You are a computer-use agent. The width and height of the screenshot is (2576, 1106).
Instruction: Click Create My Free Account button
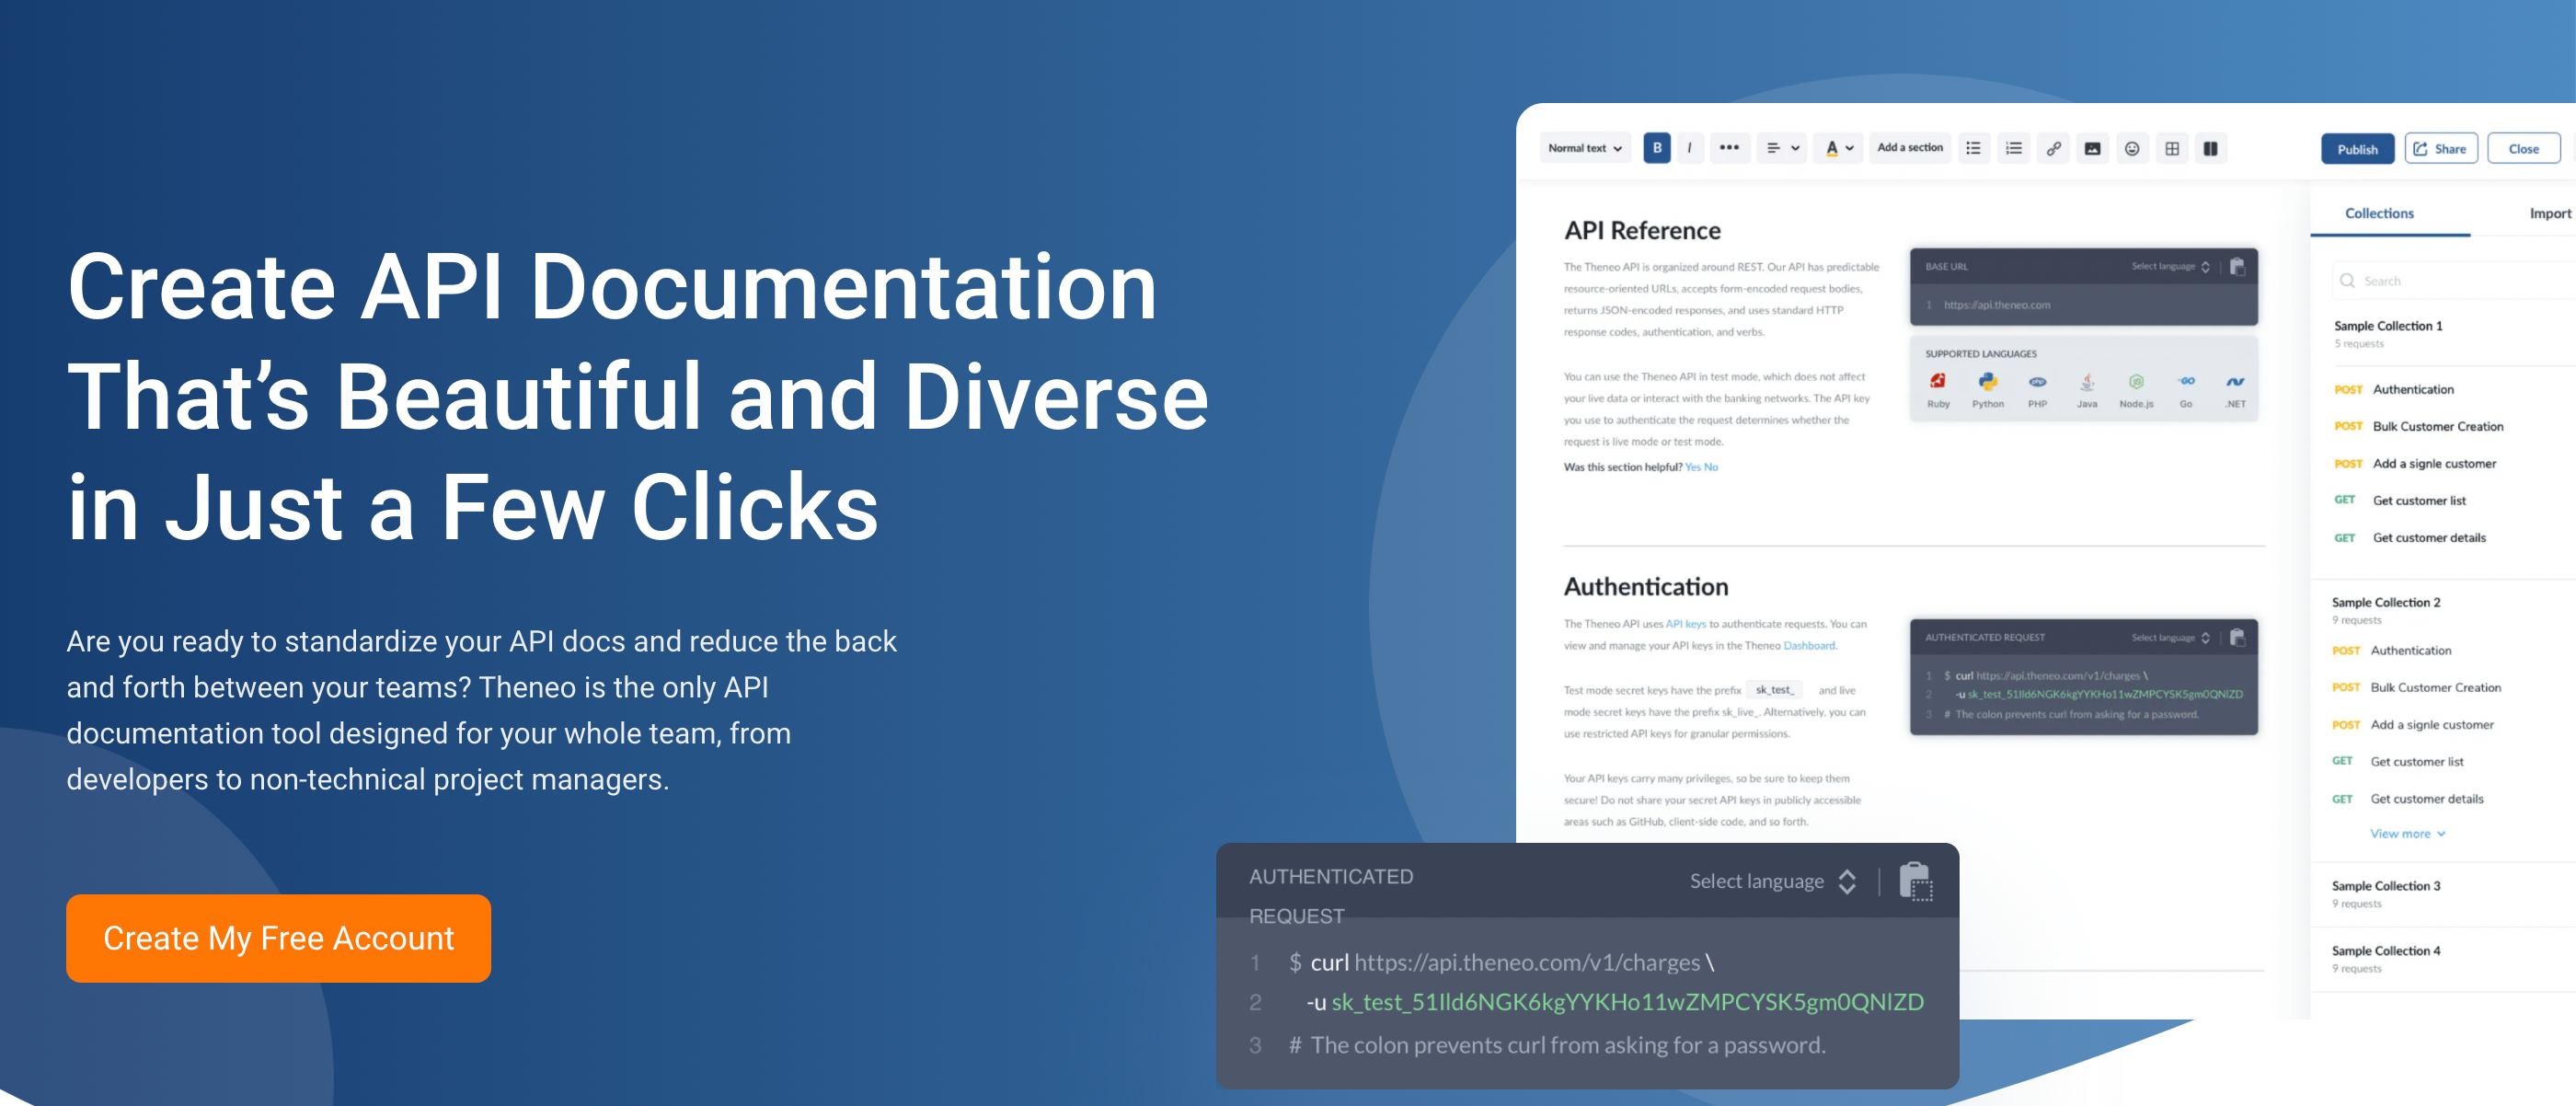pos(278,938)
